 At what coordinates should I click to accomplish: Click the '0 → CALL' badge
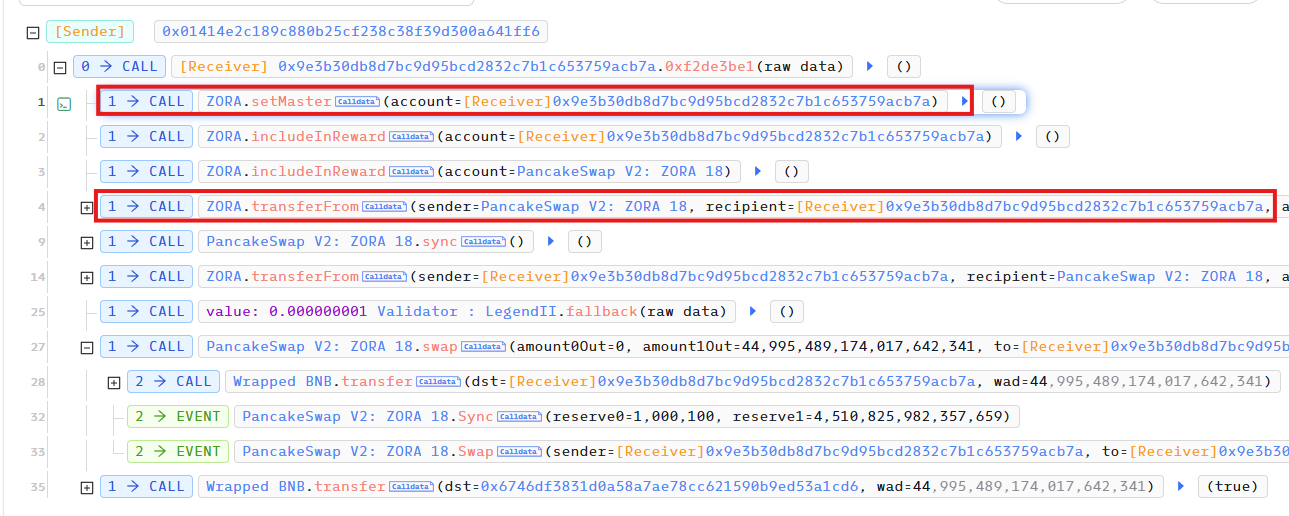[x=119, y=67]
